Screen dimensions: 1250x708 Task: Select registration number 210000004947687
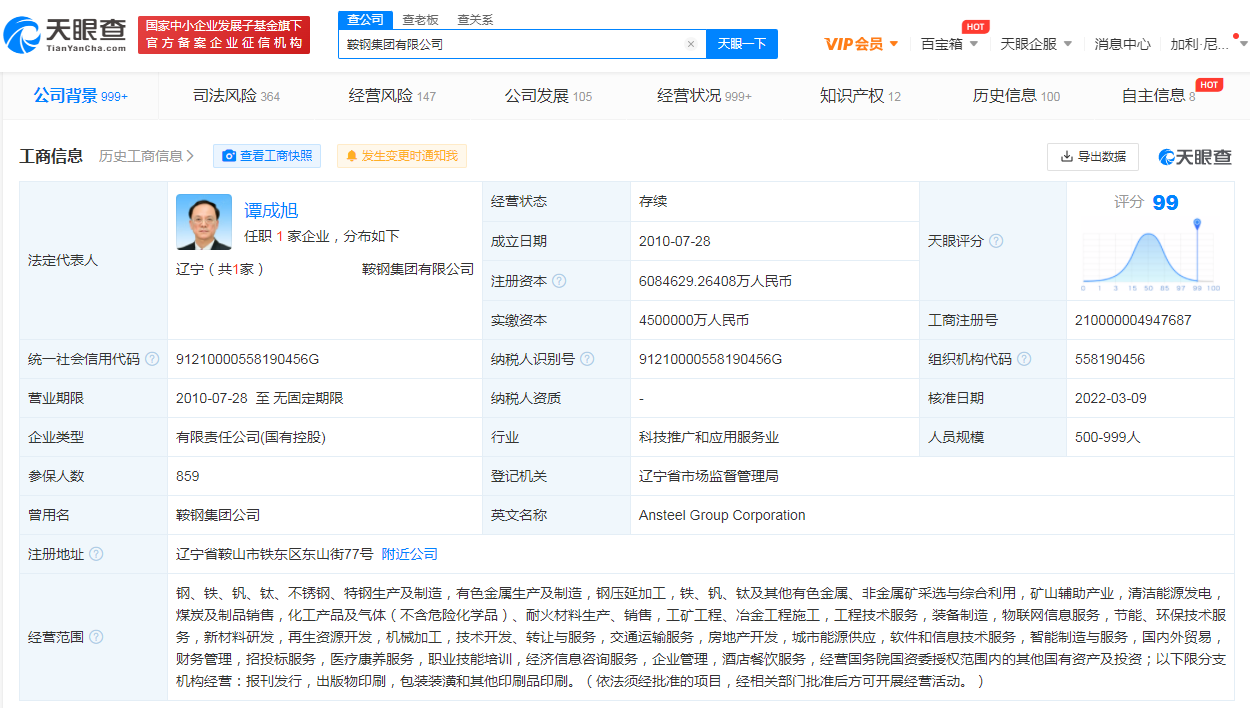pos(1133,320)
